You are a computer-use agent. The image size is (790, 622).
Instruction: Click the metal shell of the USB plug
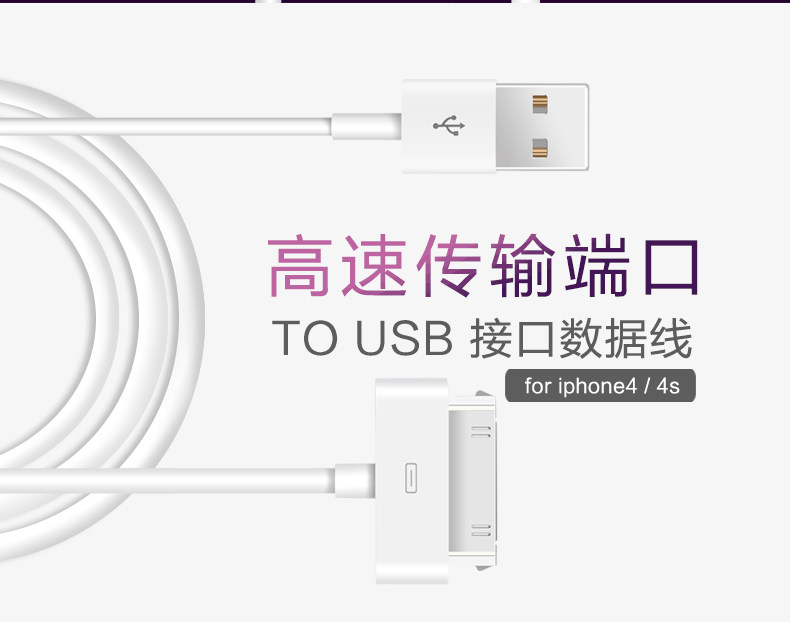click(542, 126)
